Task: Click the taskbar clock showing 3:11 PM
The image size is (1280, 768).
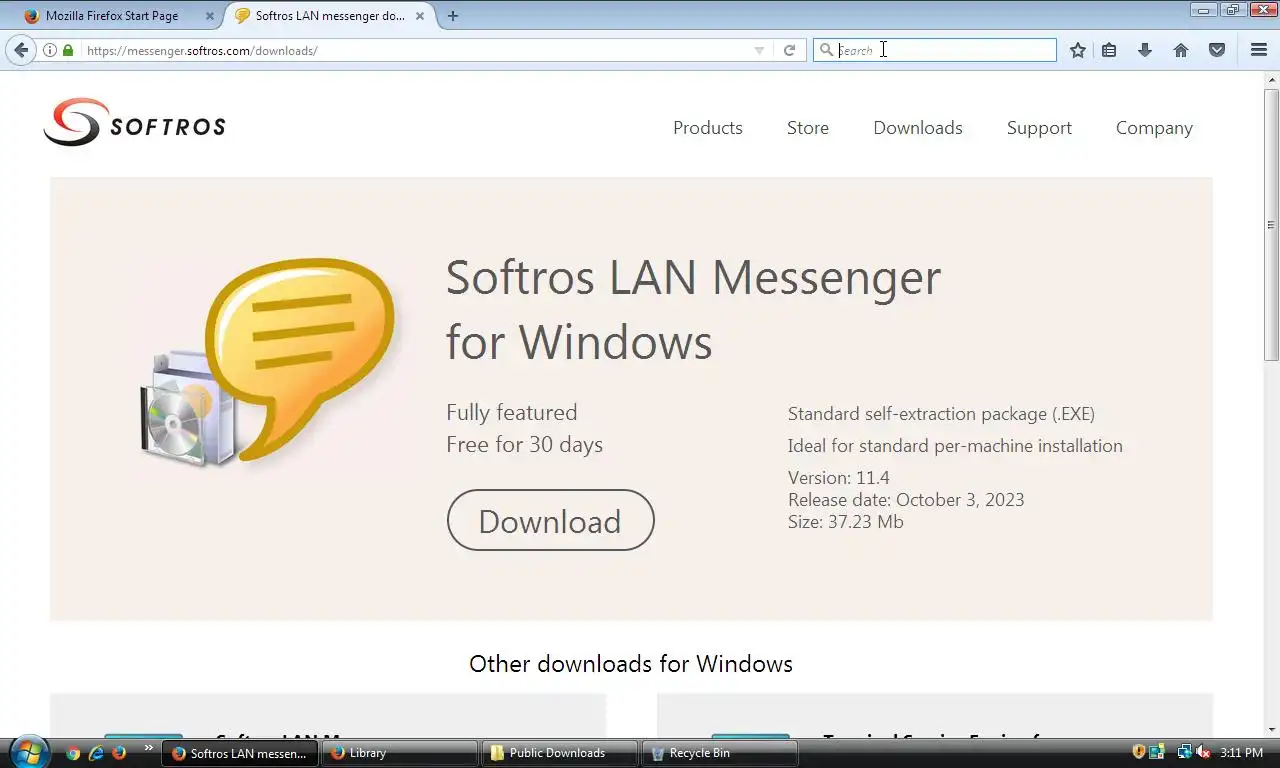Action: tap(1242, 753)
